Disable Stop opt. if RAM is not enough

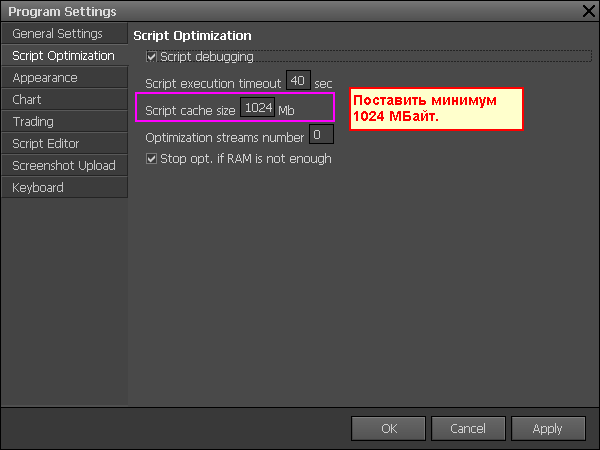coord(152,159)
